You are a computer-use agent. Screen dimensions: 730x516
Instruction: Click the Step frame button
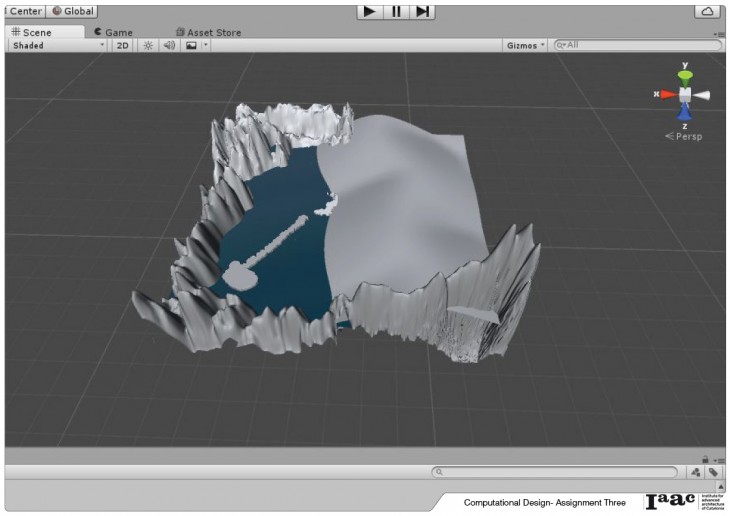coord(423,11)
